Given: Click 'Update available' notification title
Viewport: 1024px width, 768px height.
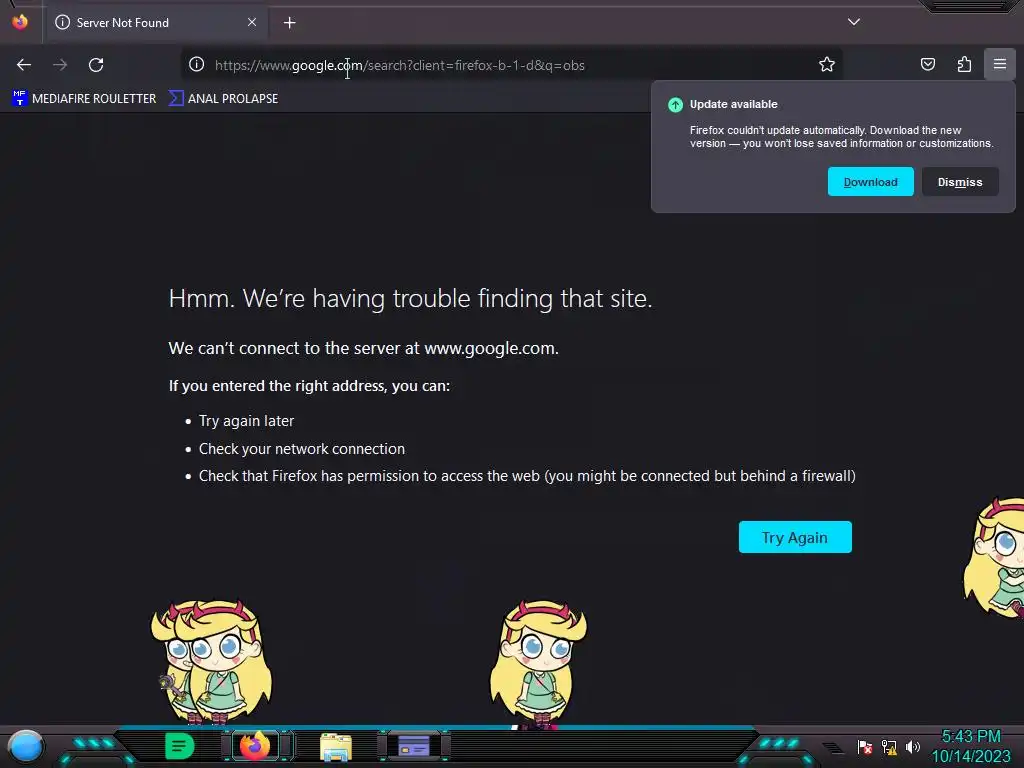Looking at the screenshot, I should point(733,104).
